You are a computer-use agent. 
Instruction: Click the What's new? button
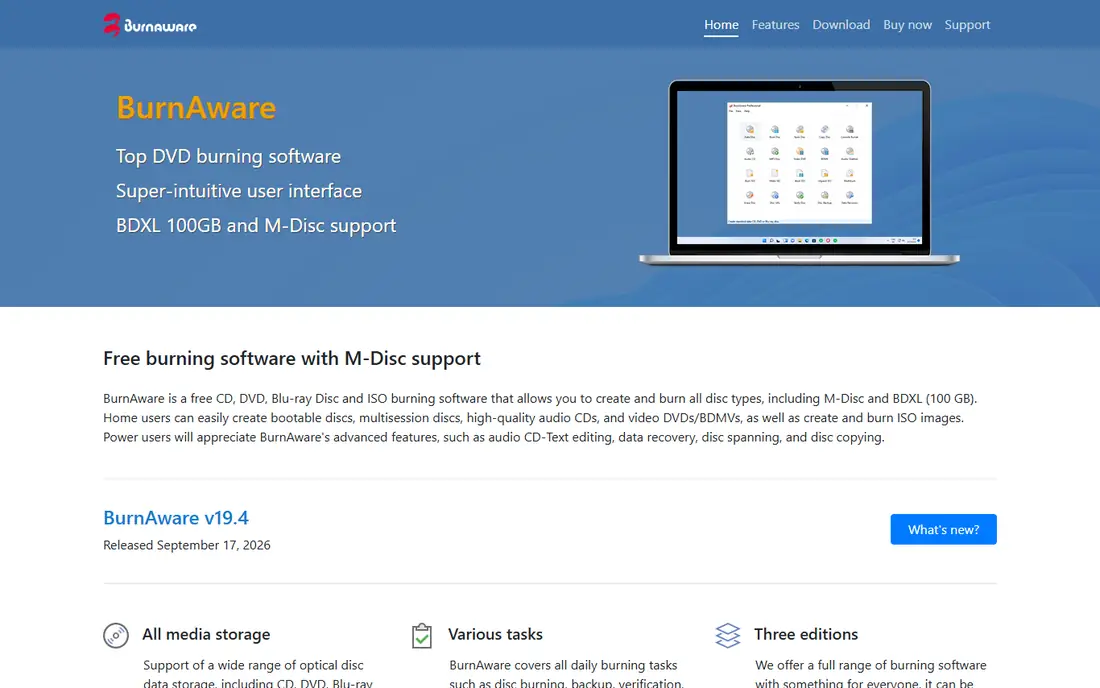[x=944, y=530]
